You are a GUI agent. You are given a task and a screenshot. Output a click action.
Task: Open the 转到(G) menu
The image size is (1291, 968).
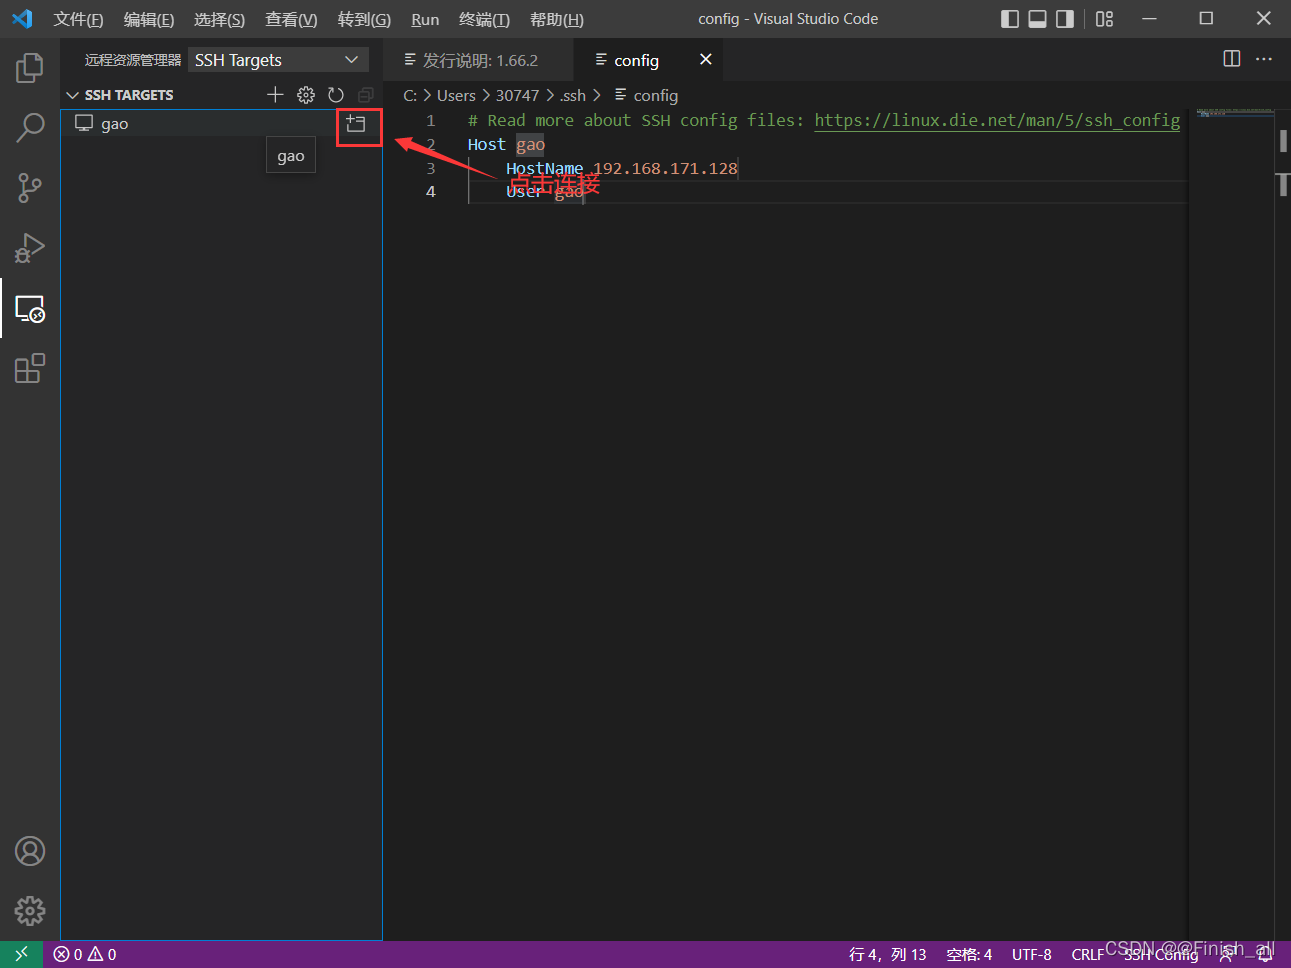[364, 19]
